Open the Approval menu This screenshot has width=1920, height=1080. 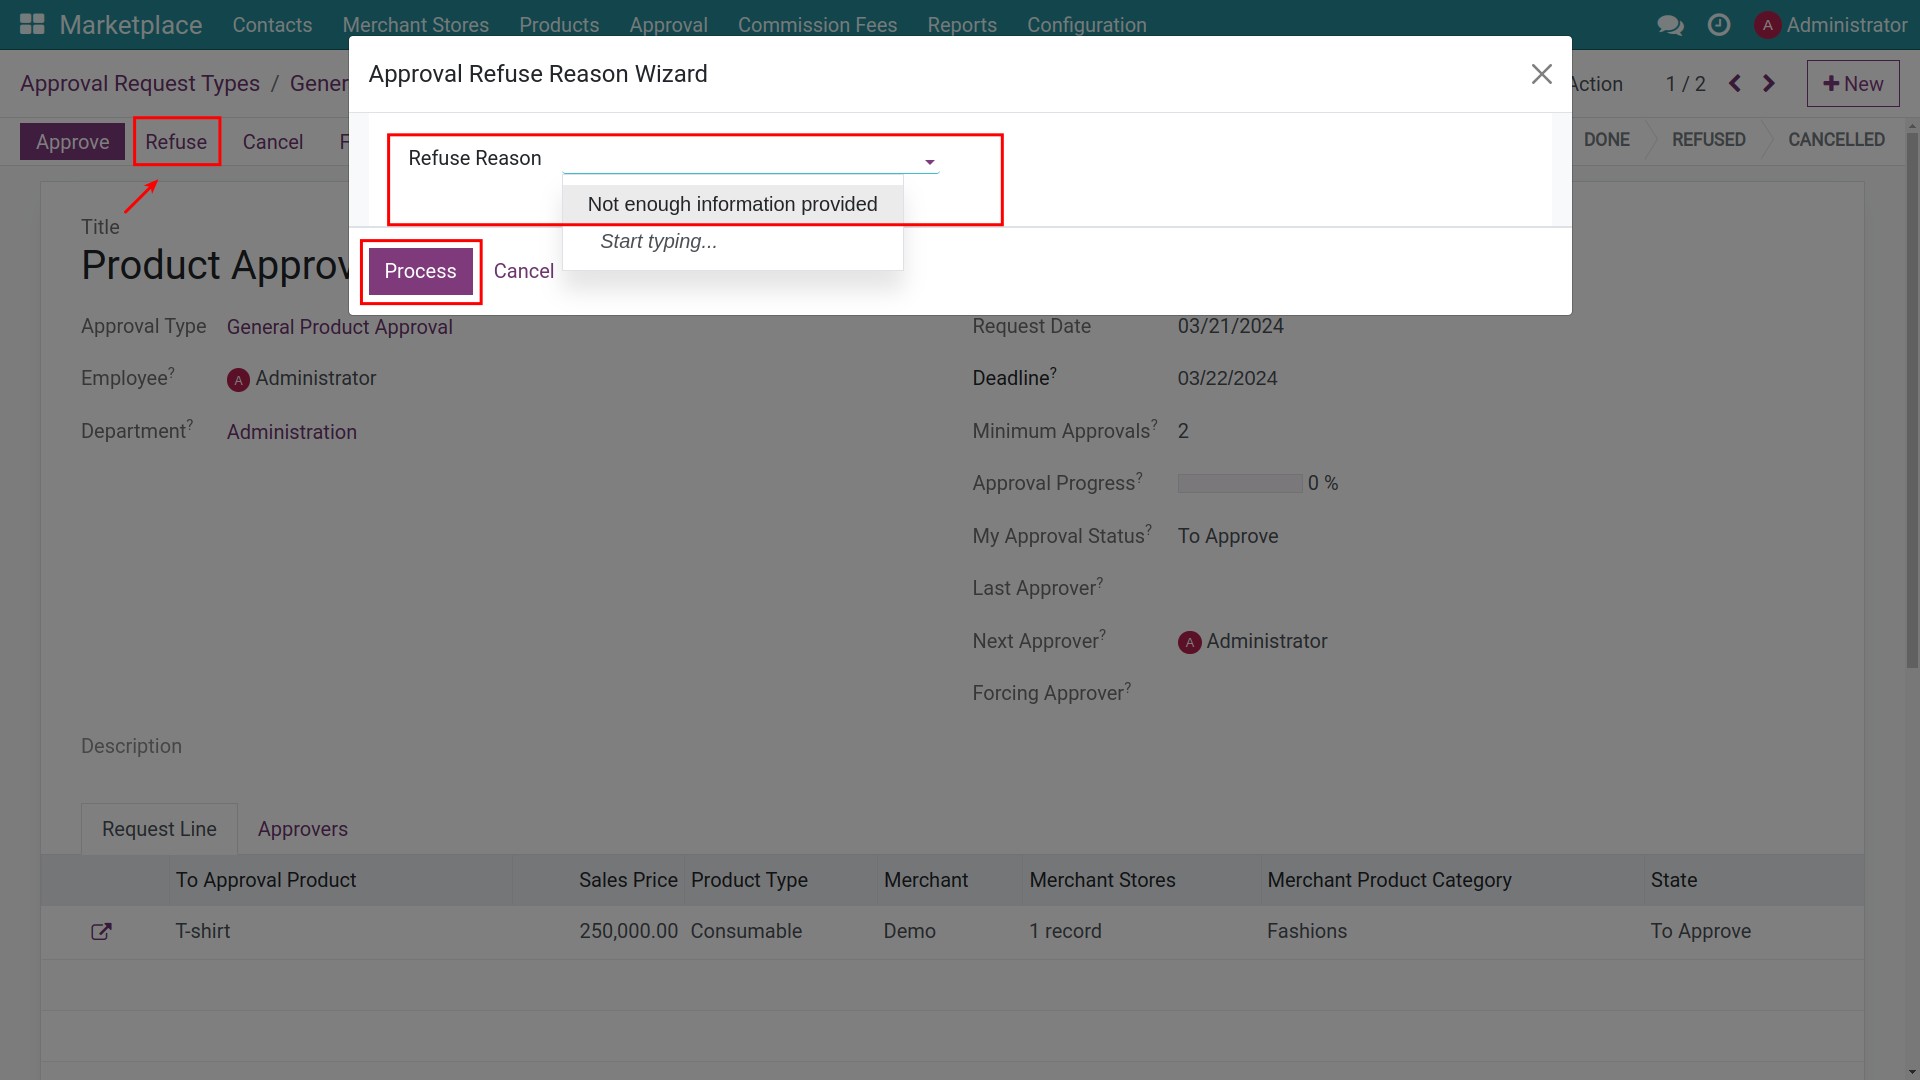tap(668, 25)
